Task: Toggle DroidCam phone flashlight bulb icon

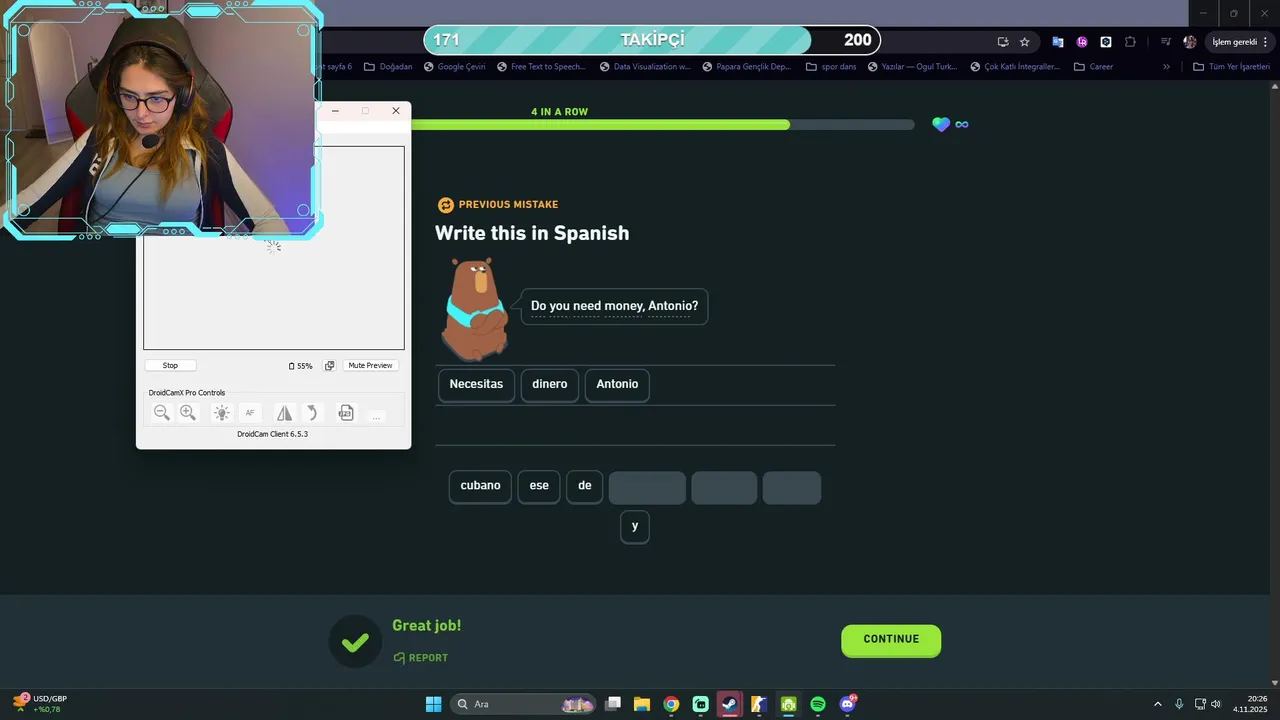Action: coord(222,413)
